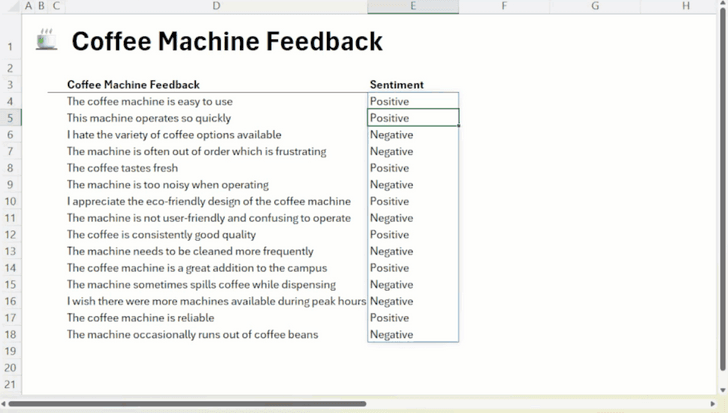Screen dimensions: 728x413
Task: Click the scroll down arrow on vertical scrollbar
Action: pyautogui.click(x=722, y=390)
